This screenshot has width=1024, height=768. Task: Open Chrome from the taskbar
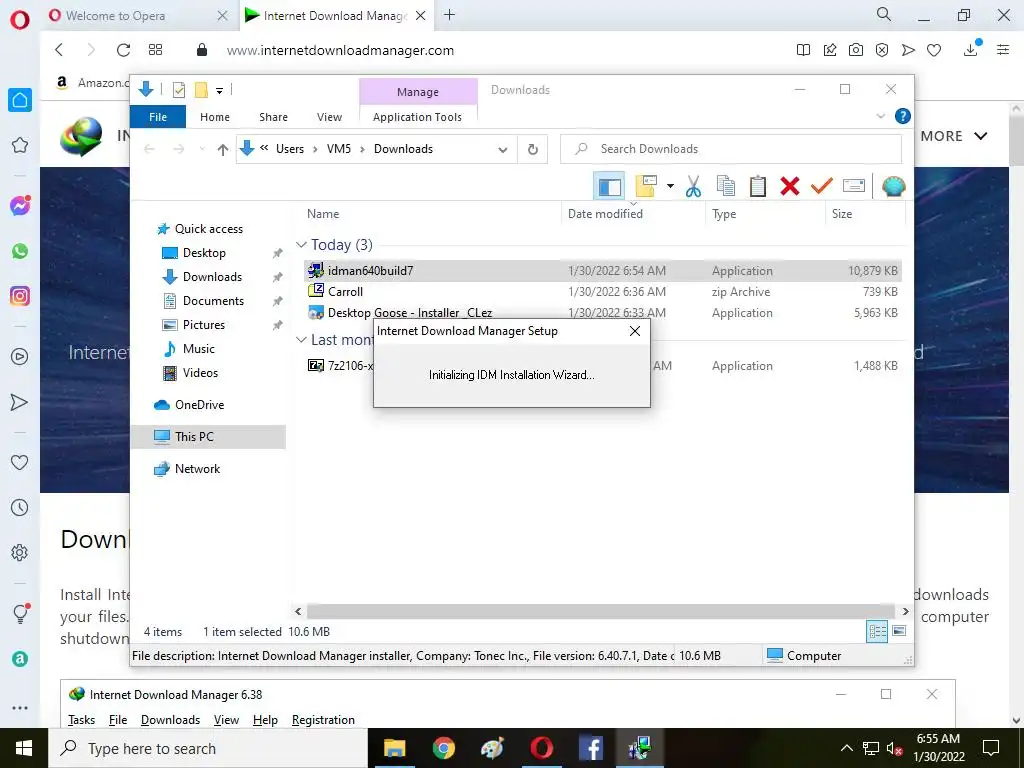pos(443,748)
